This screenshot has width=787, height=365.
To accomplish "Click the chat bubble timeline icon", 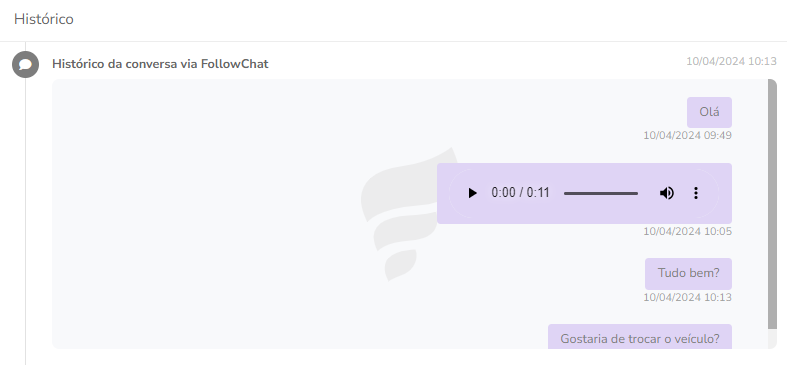I will (x=26, y=64).
